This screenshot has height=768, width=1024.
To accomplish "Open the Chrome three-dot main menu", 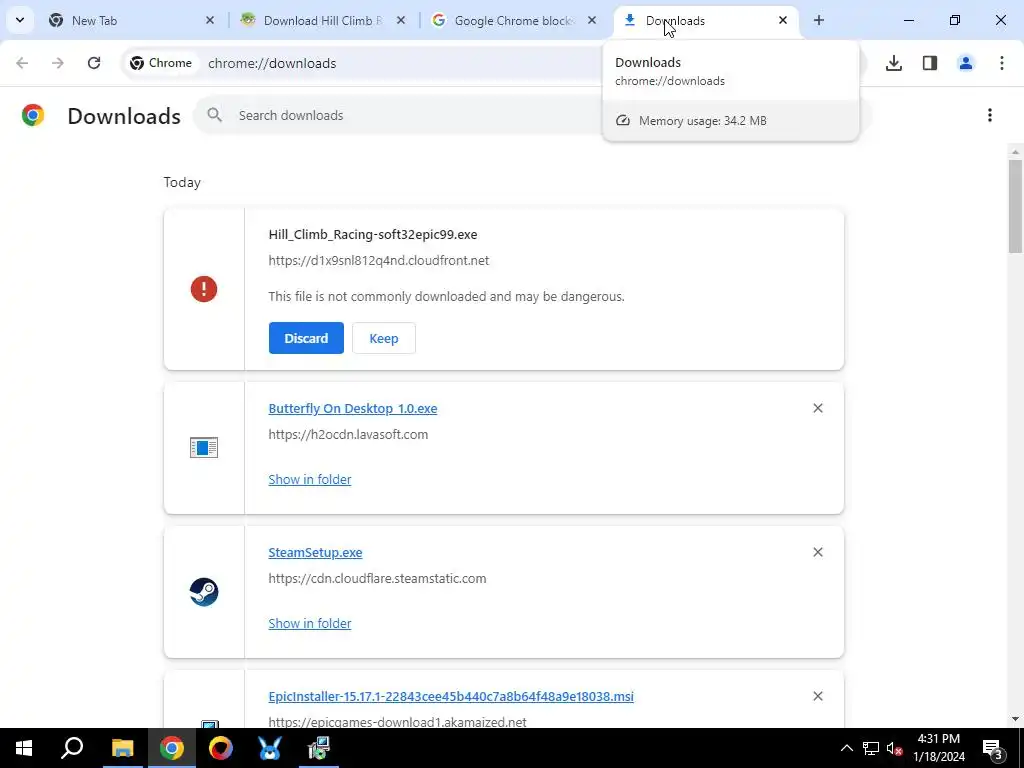I will [1002, 63].
